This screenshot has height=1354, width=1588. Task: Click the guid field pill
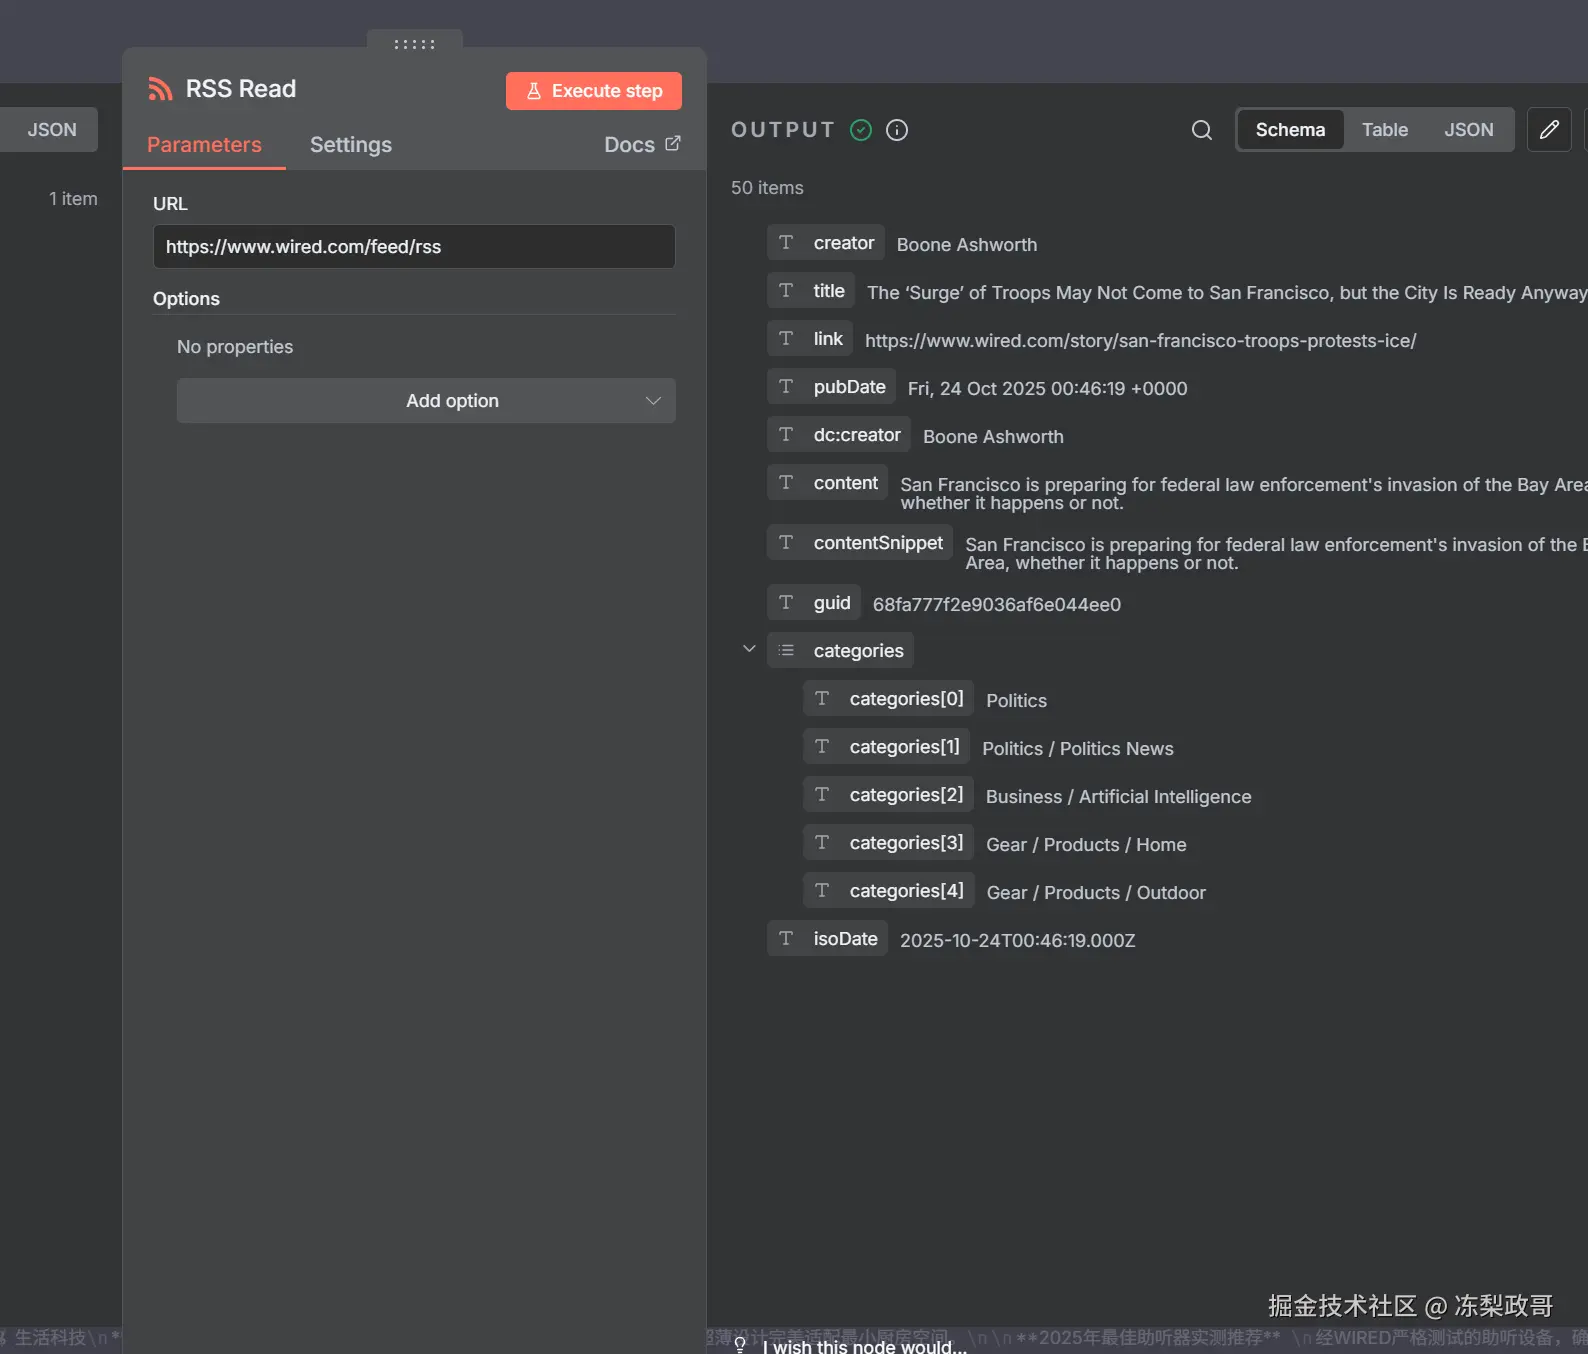814,603
